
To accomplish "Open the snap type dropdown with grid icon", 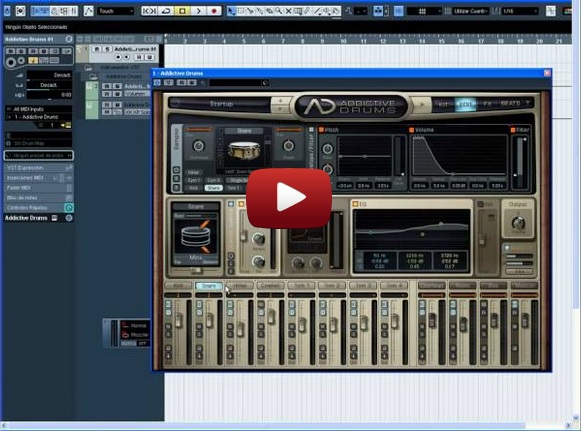I will (424, 11).
